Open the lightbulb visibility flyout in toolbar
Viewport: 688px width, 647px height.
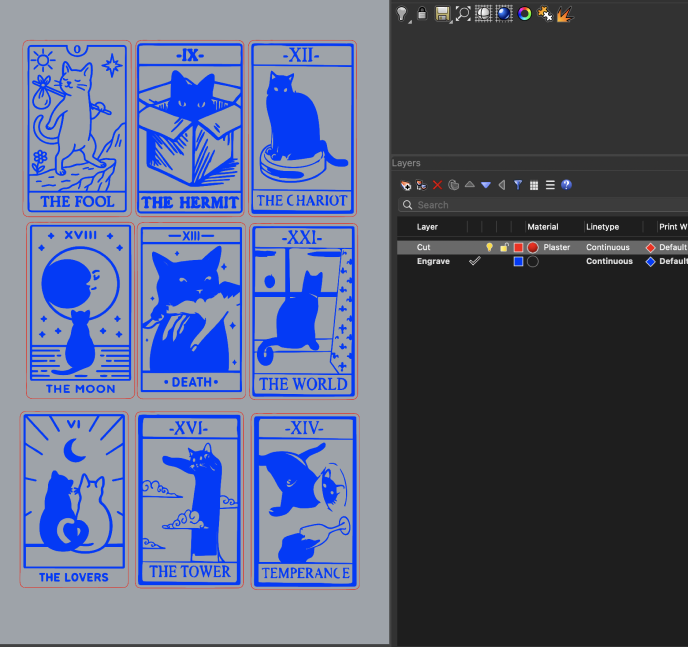[402, 13]
